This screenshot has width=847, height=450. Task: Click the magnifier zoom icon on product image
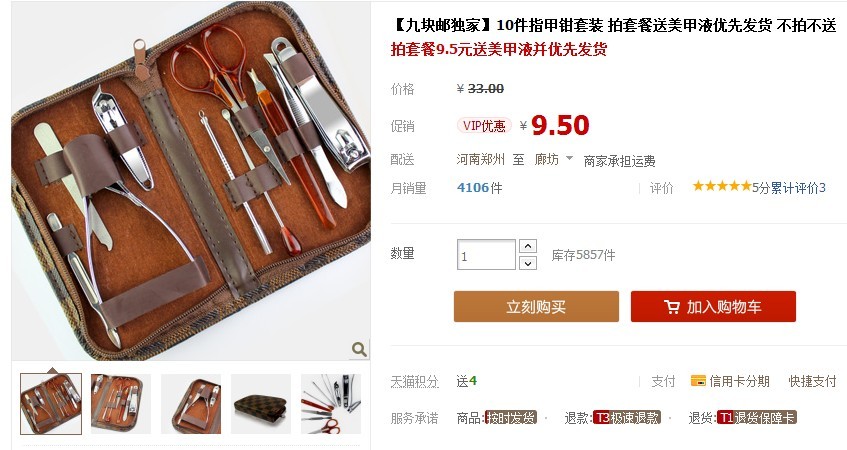tap(359, 349)
